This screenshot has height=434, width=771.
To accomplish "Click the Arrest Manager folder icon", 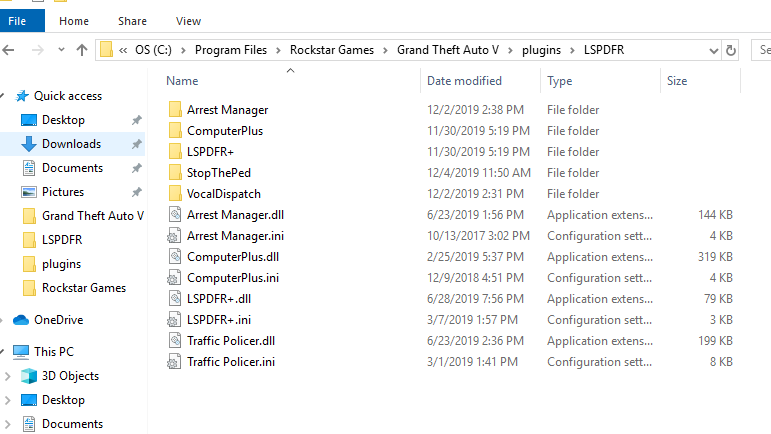I will (x=174, y=110).
